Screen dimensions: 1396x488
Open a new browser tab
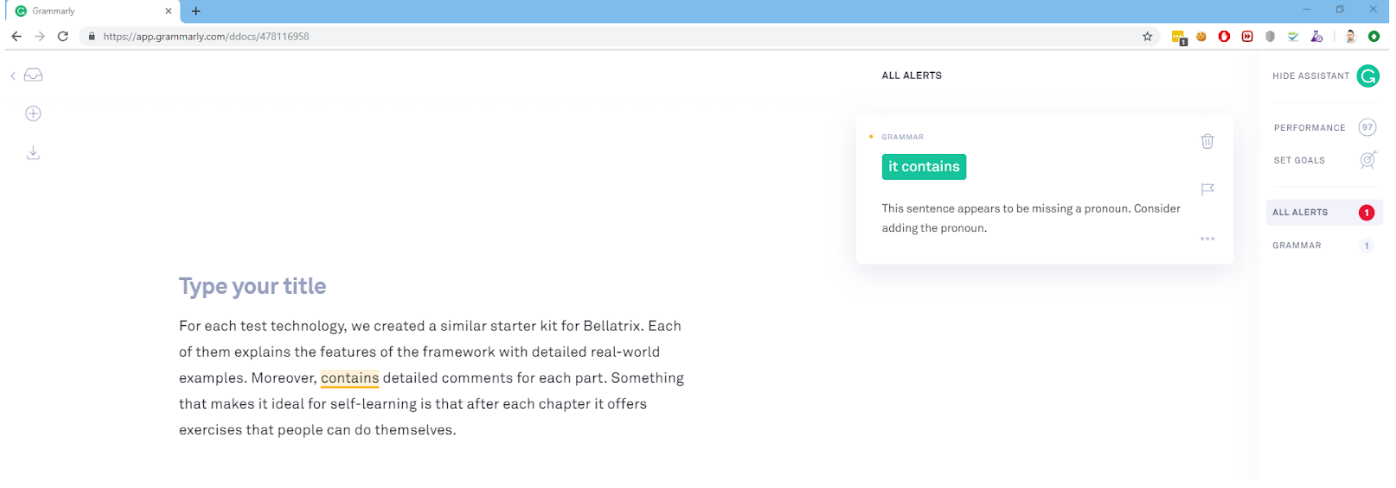click(196, 11)
